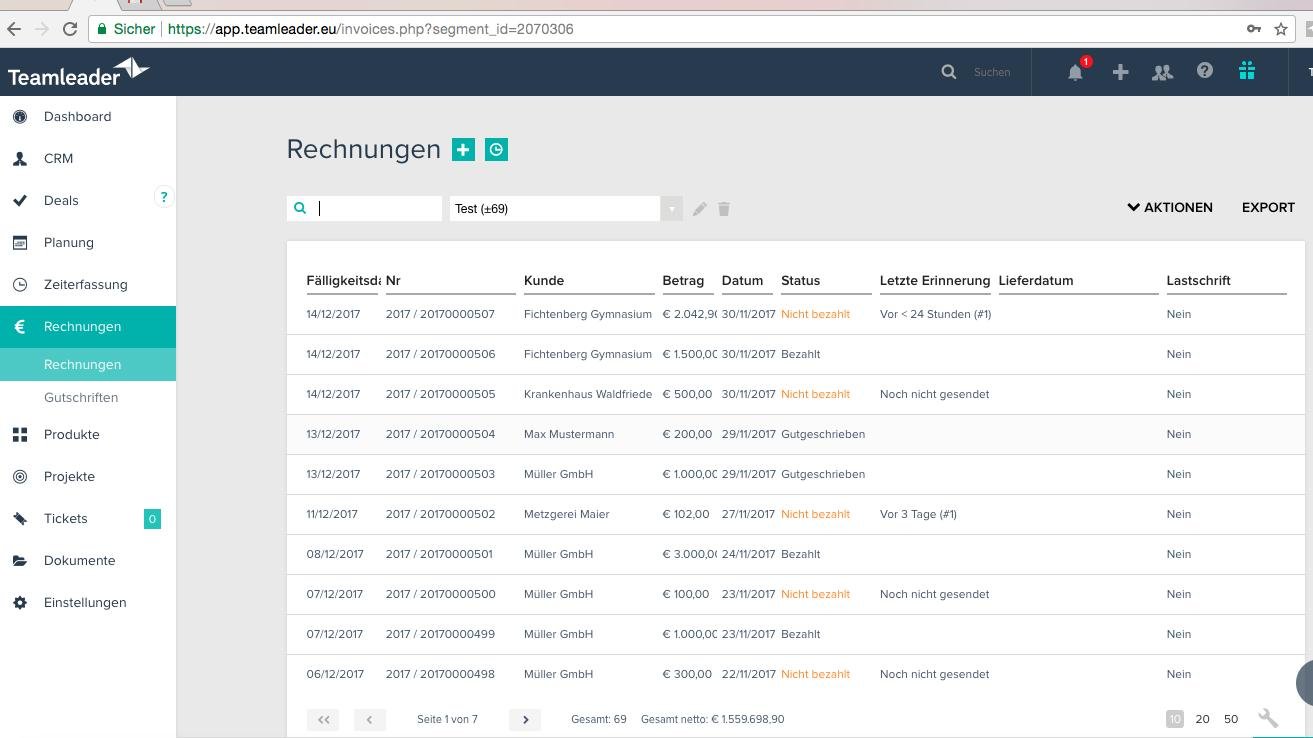Click the previous page arrow
This screenshot has width=1313, height=738.
pos(369,719)
